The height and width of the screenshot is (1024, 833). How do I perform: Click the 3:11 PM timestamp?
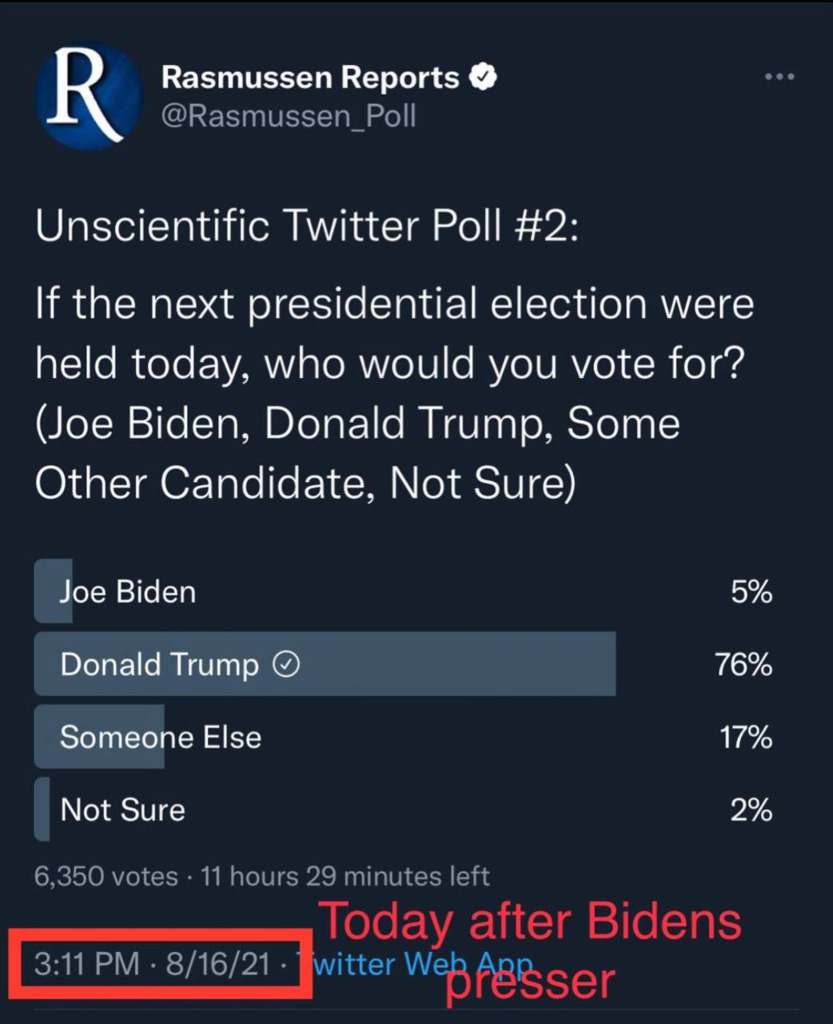pyautogui.click(x=86, y=965)
